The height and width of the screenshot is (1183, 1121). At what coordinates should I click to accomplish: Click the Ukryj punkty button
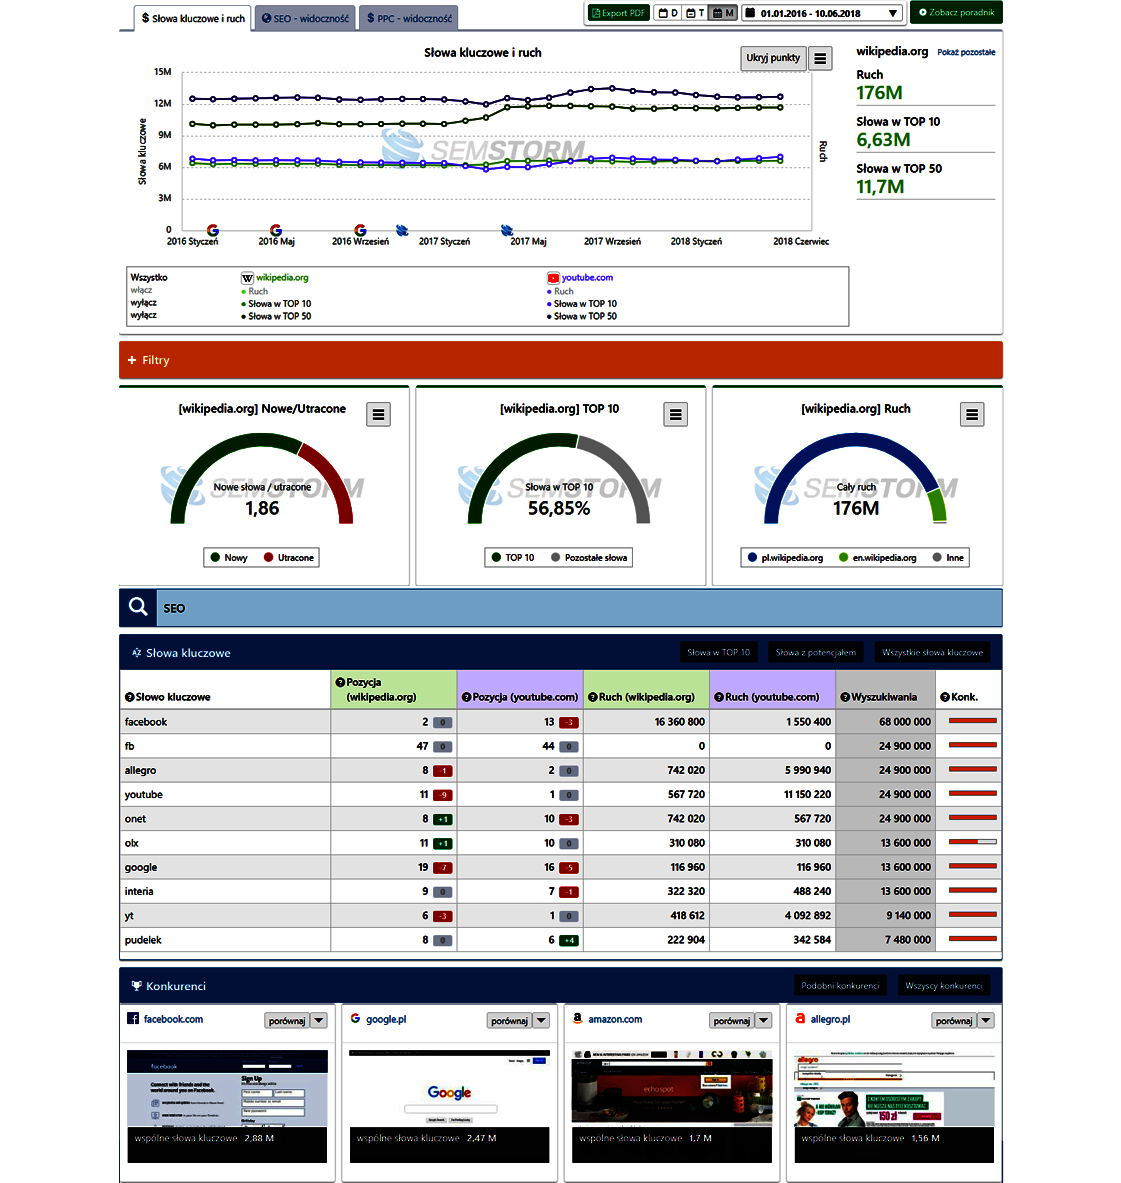[x=773, y=57]
